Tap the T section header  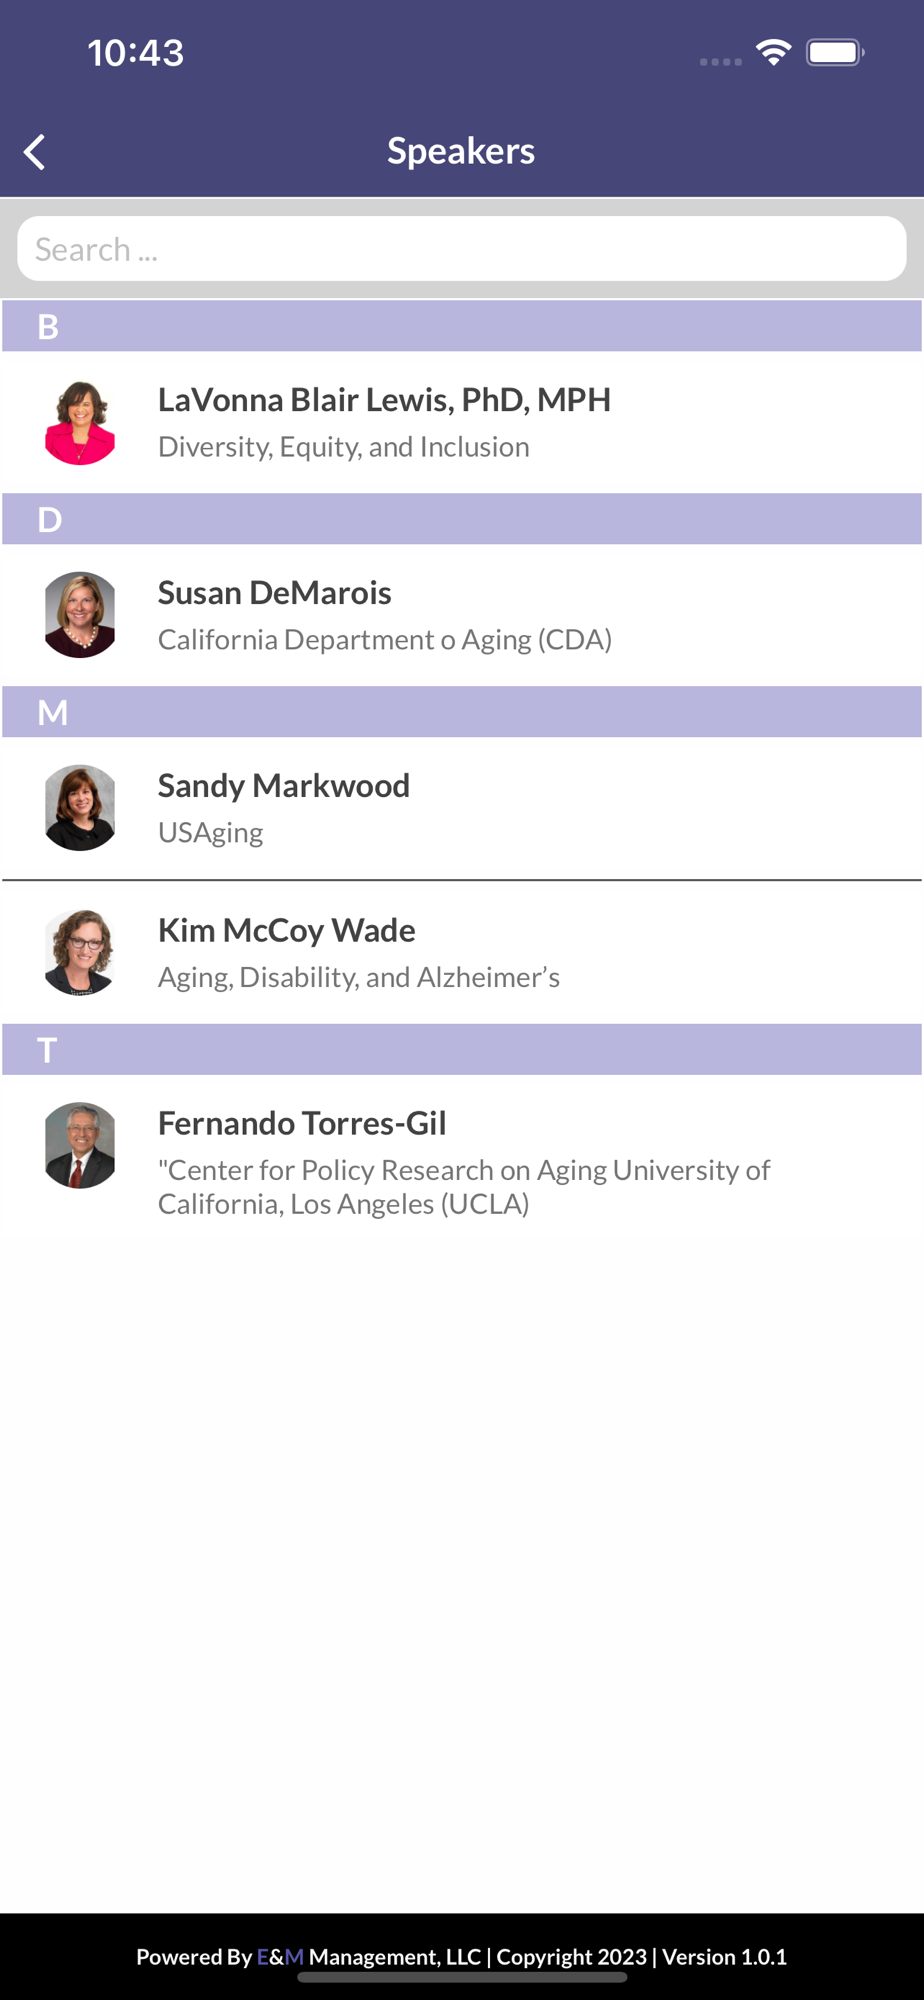[462, 1050]
